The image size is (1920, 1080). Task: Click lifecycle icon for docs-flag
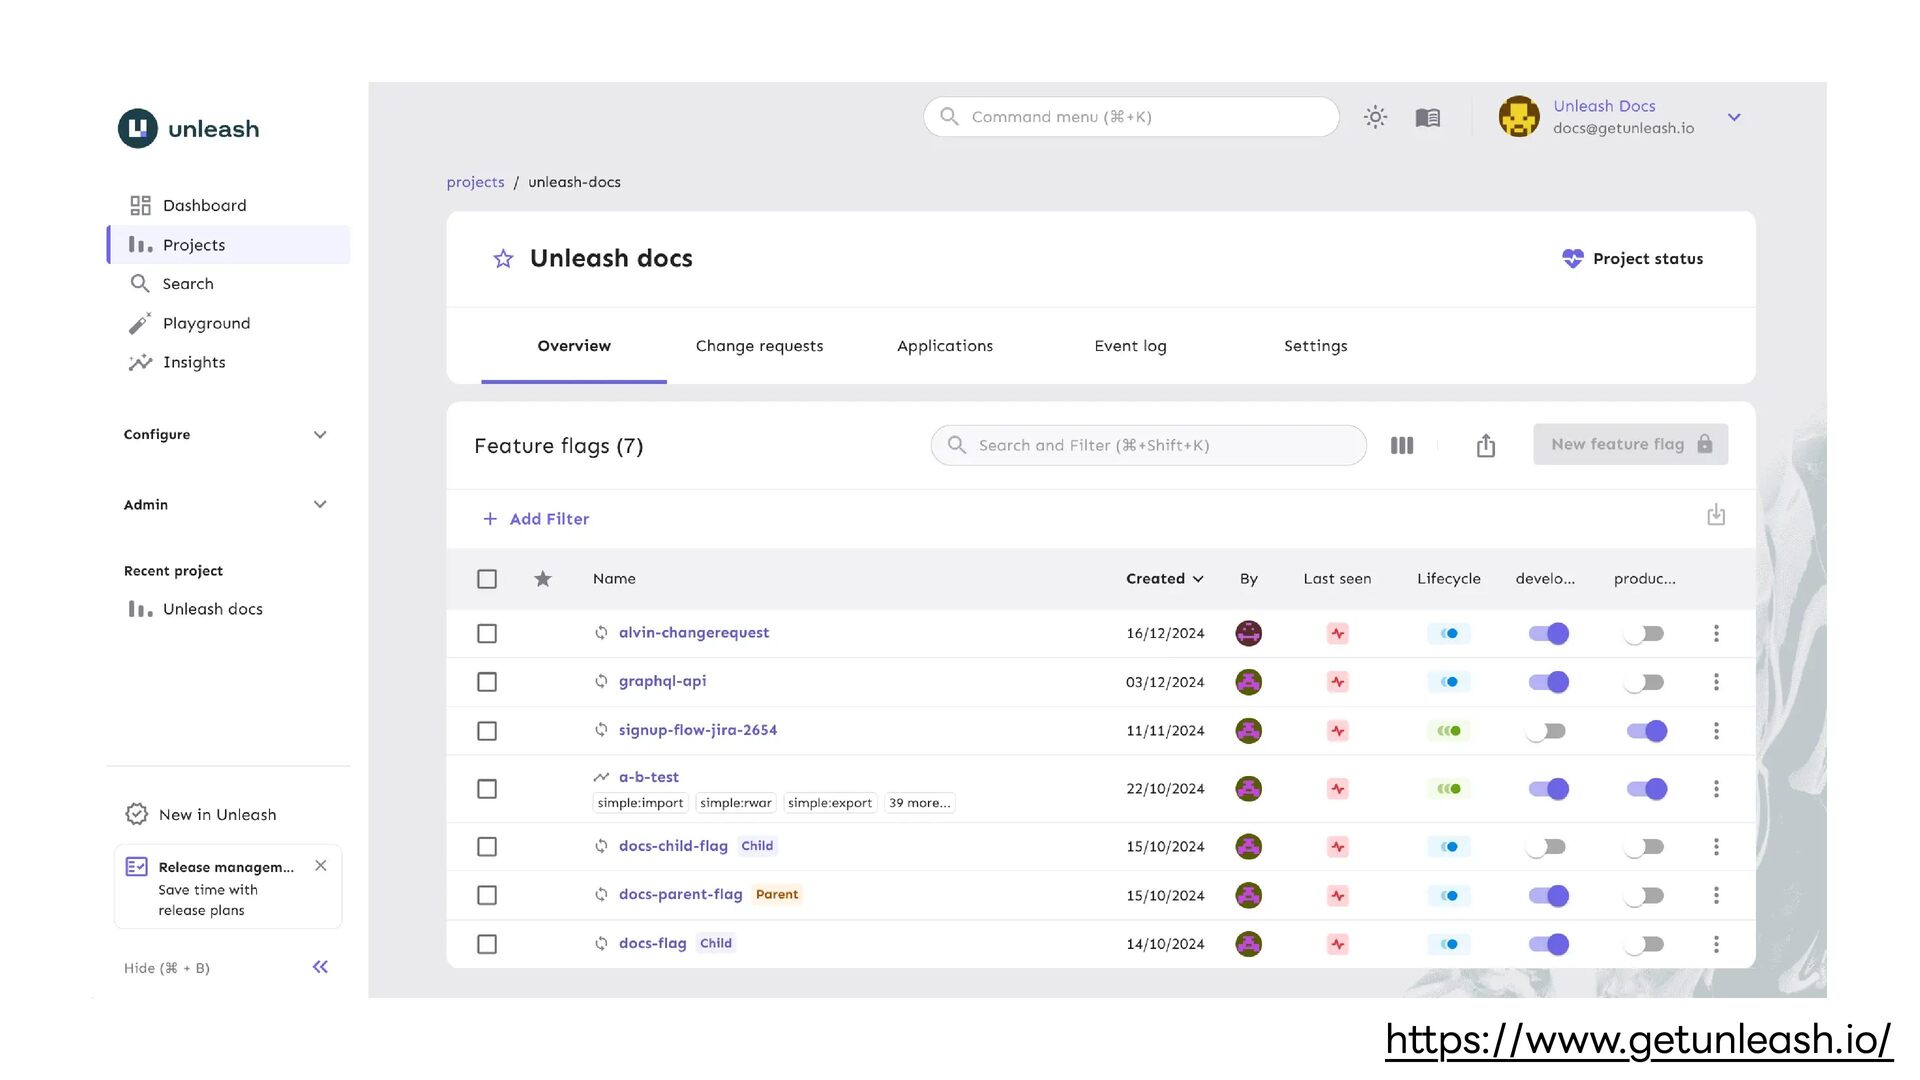tap(1449, 944)
